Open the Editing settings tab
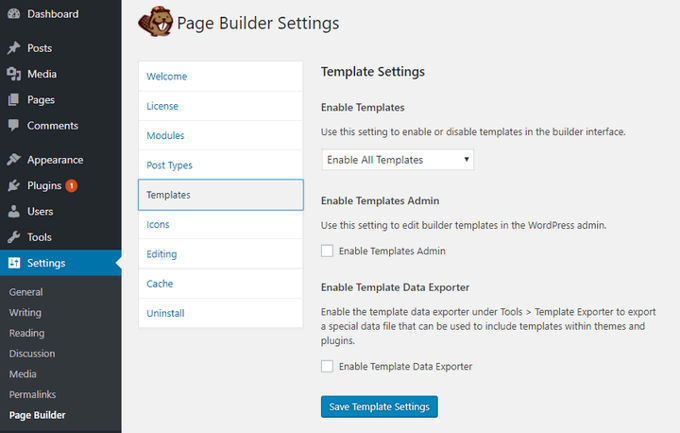Image resolution: width=680 pixels, height=433 pixels. (221, 254)
